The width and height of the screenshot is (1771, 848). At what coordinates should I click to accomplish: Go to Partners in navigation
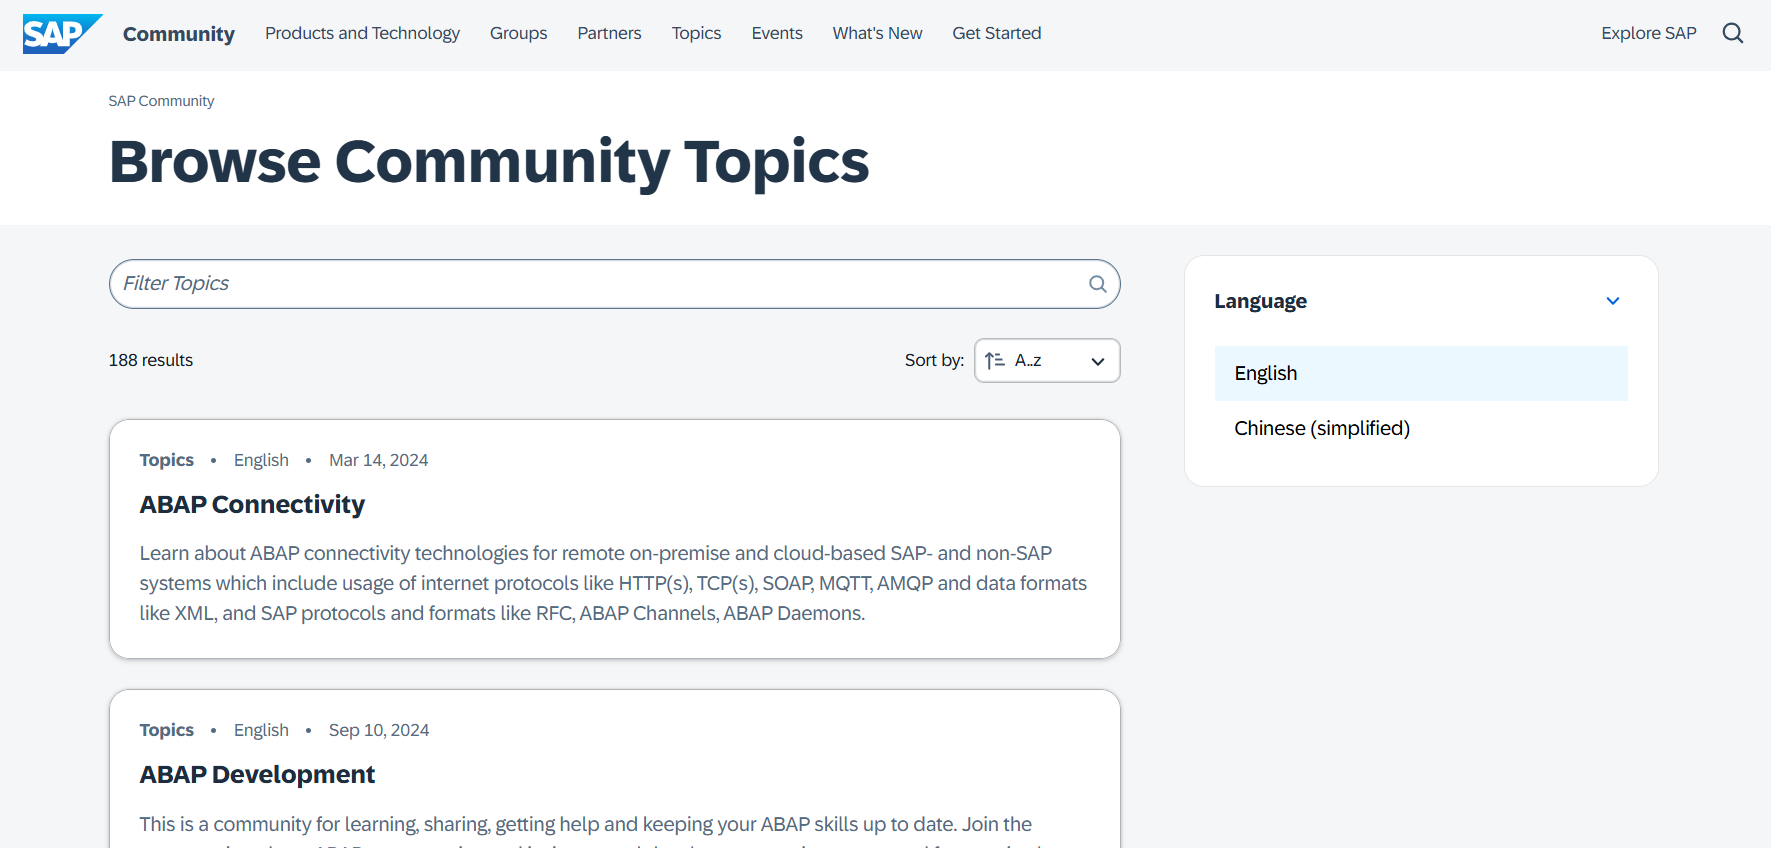pyautogui.click(x=609, y=33)
